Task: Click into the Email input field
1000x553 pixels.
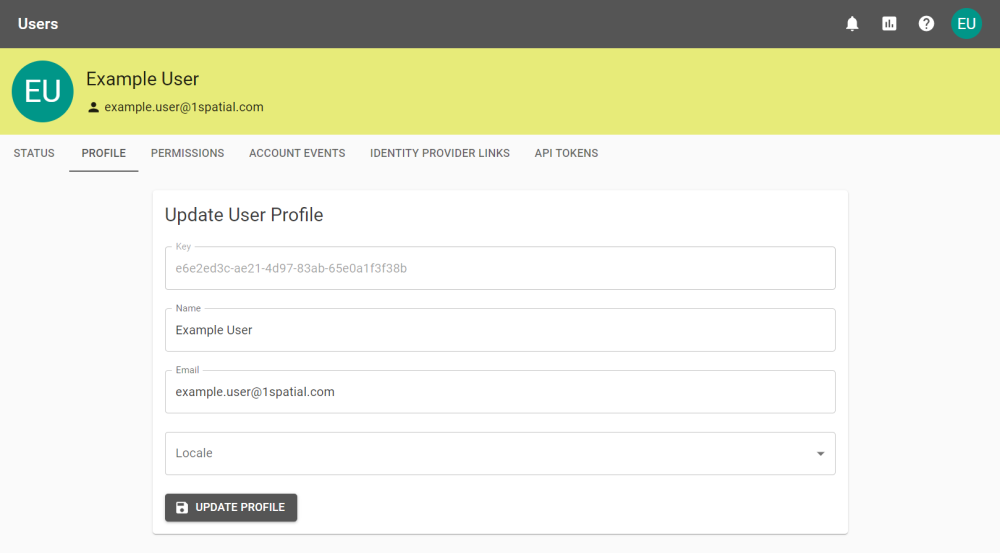Action: [500, 392]
